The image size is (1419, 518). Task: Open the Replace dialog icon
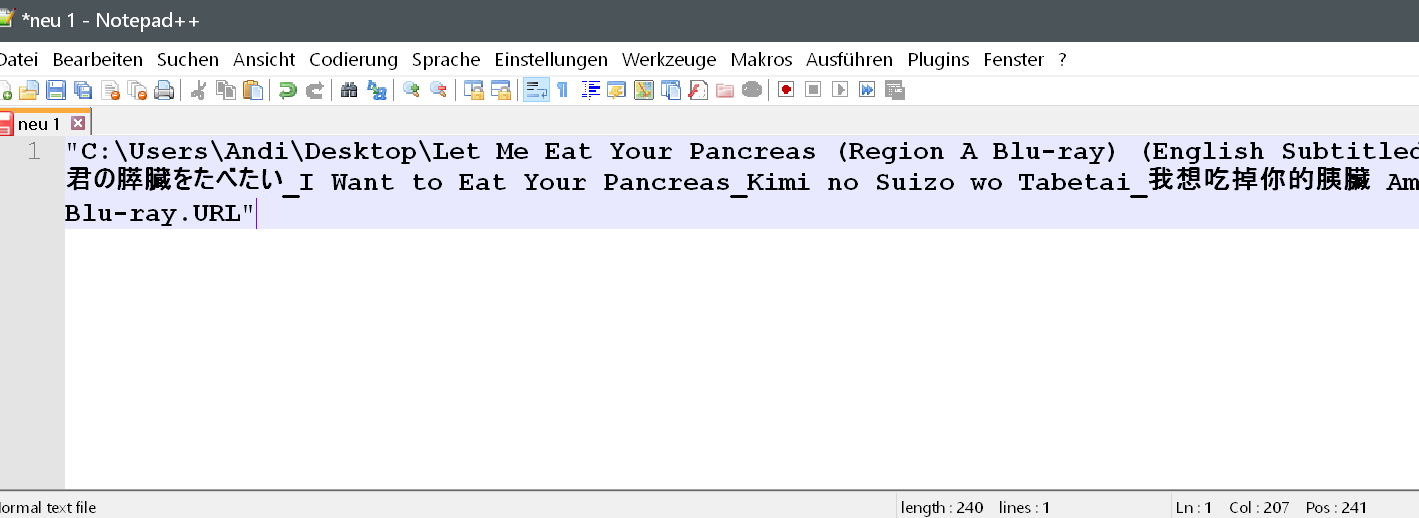pyautogui.click(x=376, y=90)
